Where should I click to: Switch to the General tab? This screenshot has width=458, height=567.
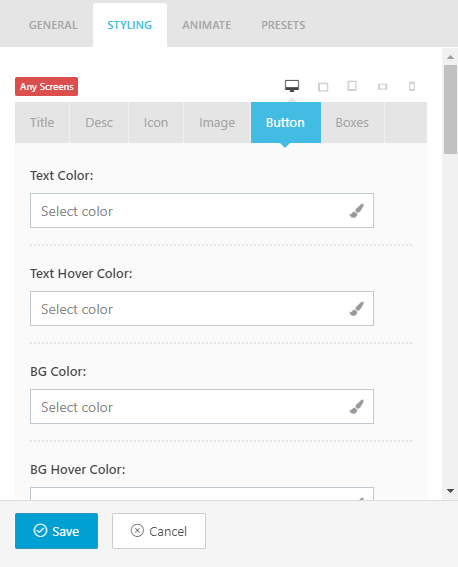[53, 25]
